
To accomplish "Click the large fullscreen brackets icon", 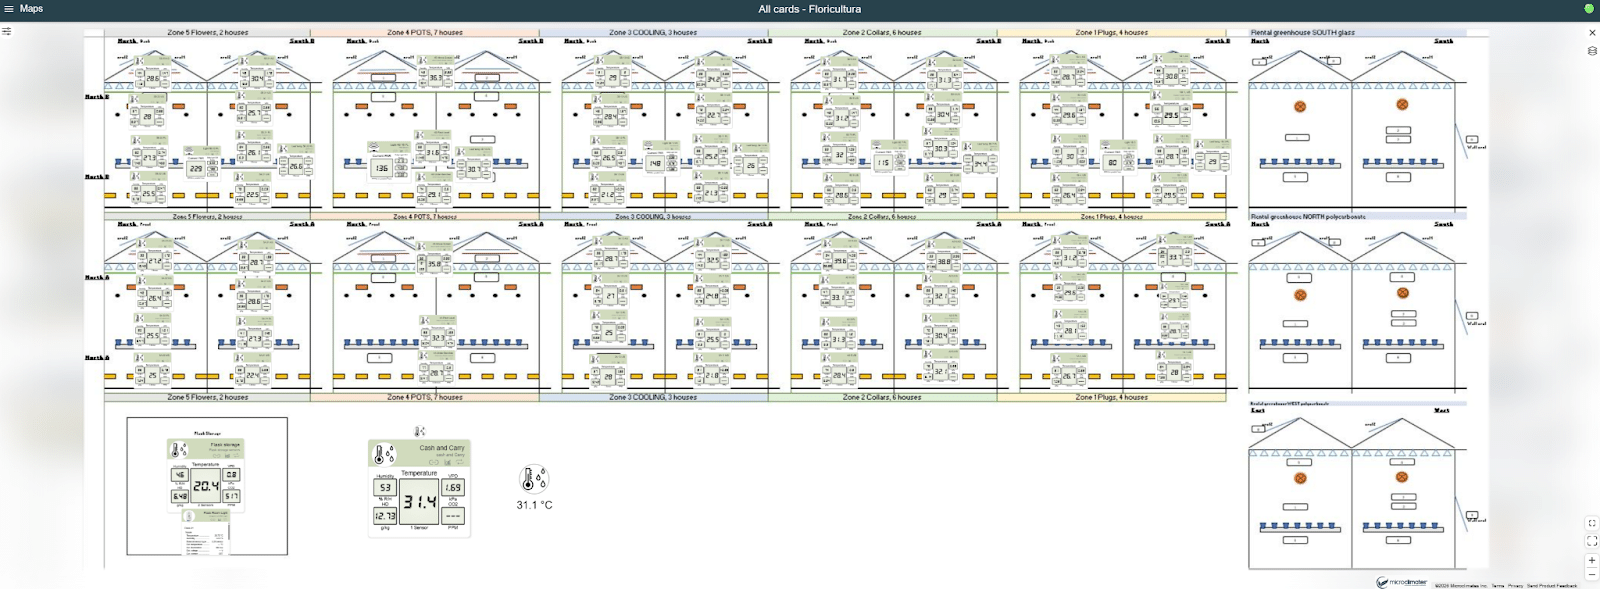I will pos(1592,541).
